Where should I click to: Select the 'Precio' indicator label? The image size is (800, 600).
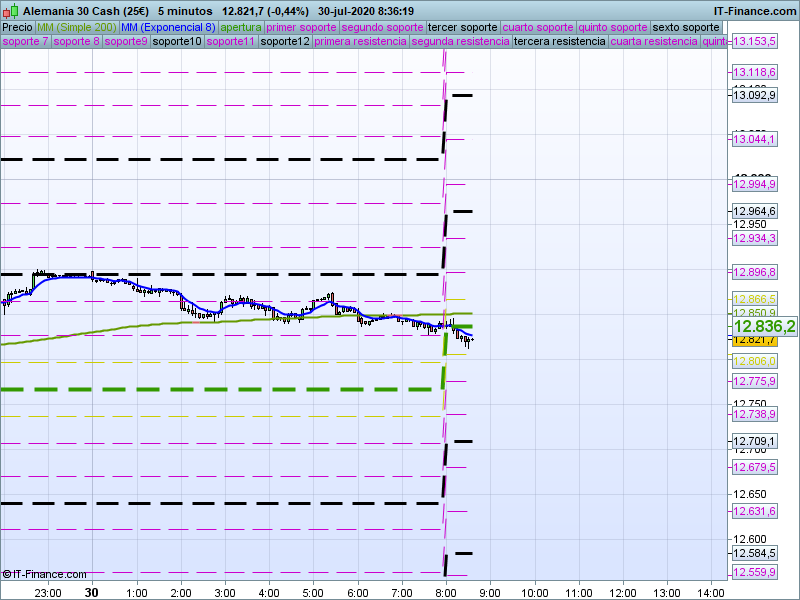coord(17,27)
